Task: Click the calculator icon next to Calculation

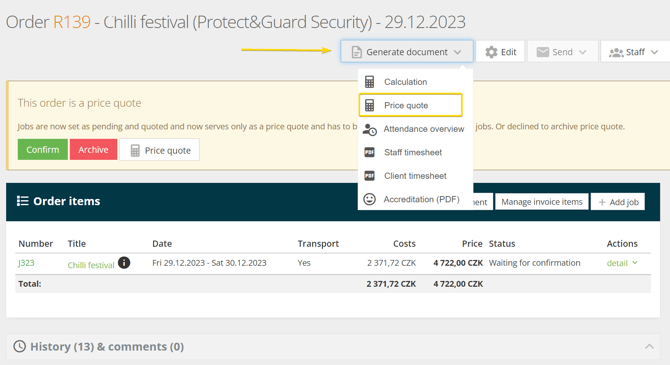Action: pyautogui.click(x=370, y=82)
